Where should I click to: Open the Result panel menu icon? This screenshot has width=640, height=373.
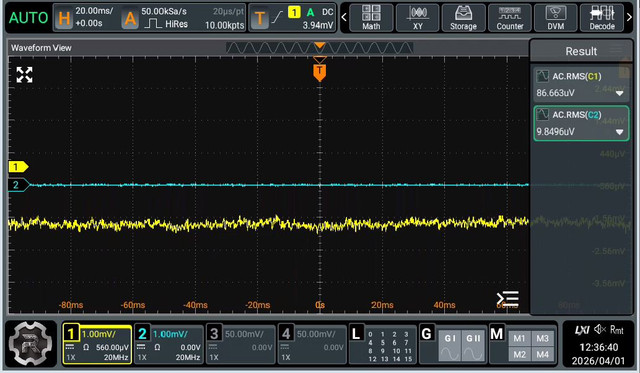[616, 51]
